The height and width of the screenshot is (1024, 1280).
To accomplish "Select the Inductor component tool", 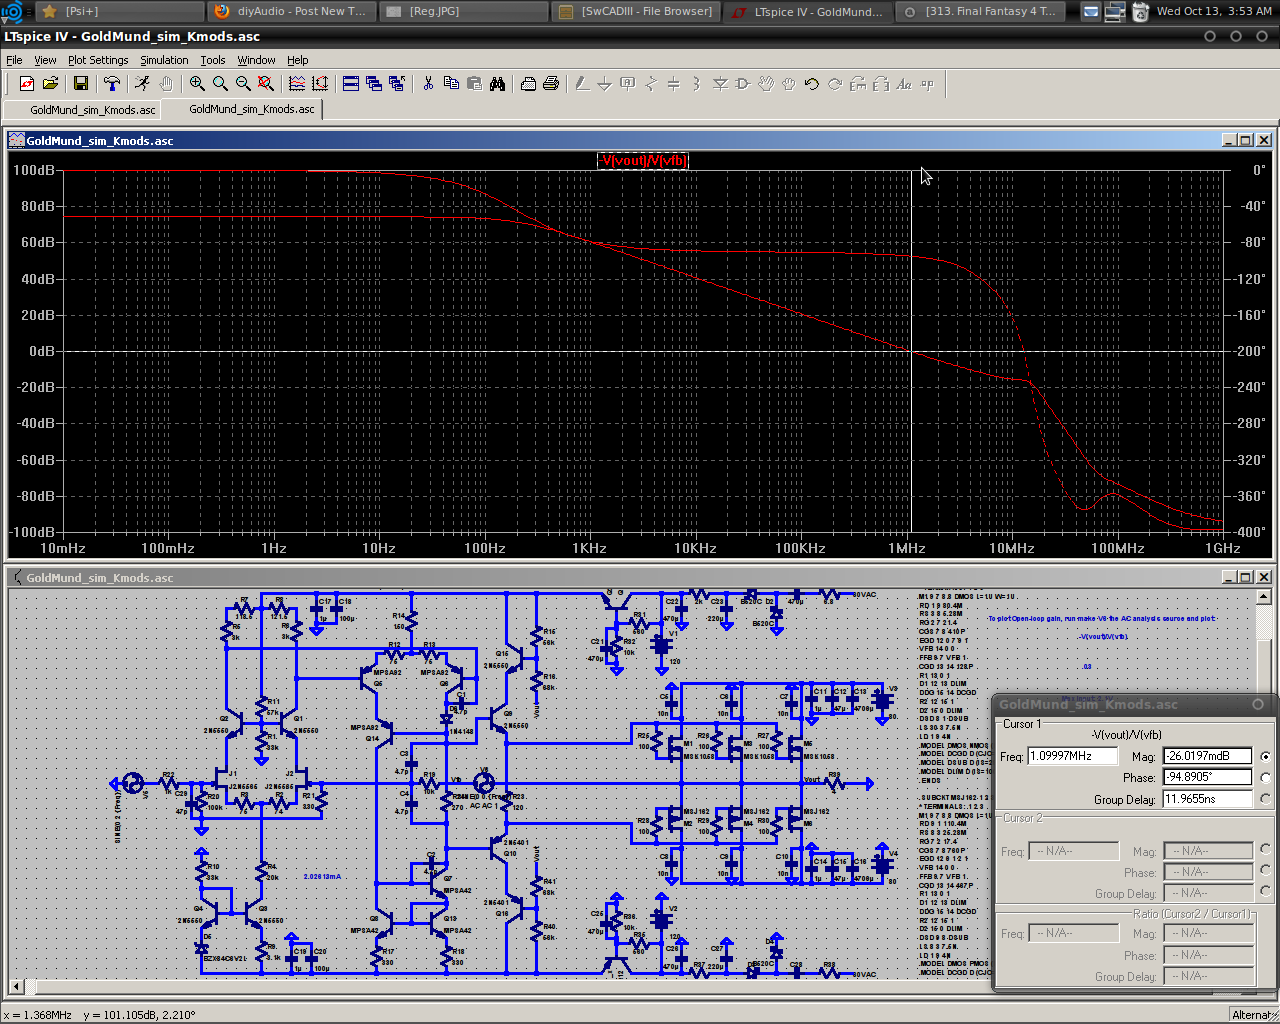I will click(x=696, y=84).
